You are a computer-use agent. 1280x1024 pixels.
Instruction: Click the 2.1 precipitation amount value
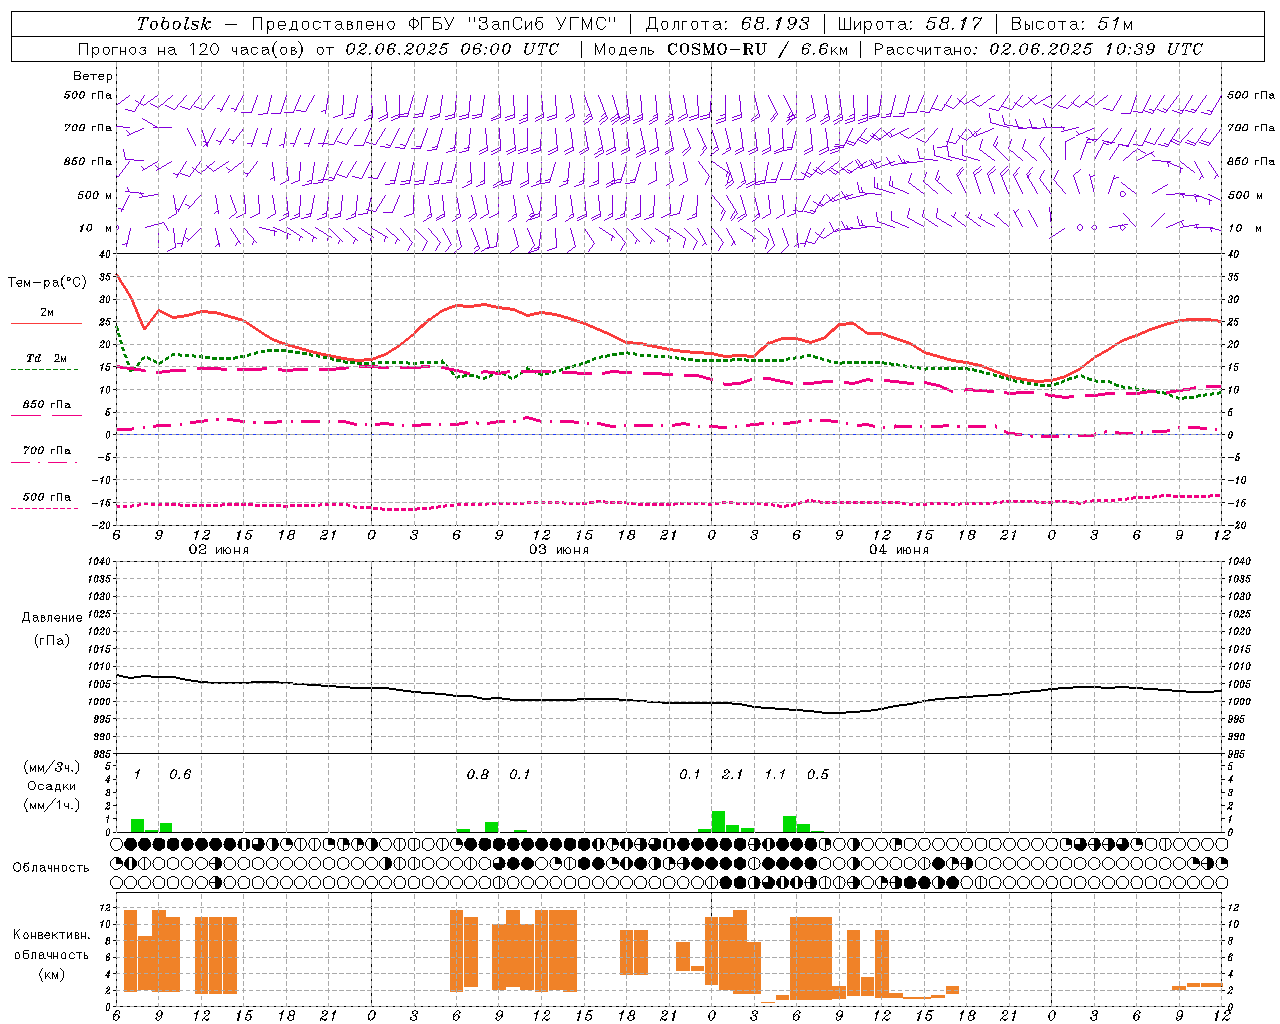pyautogui.click(x=732, y=775)
